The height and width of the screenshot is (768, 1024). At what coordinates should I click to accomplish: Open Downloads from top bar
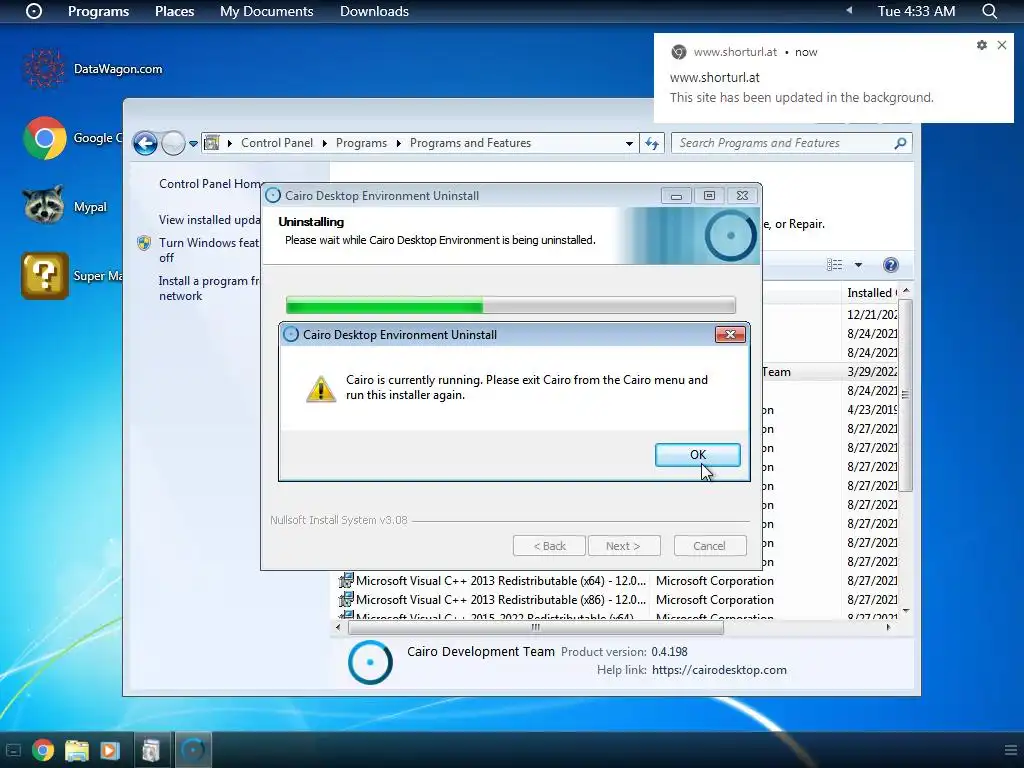tap(374, 11)
